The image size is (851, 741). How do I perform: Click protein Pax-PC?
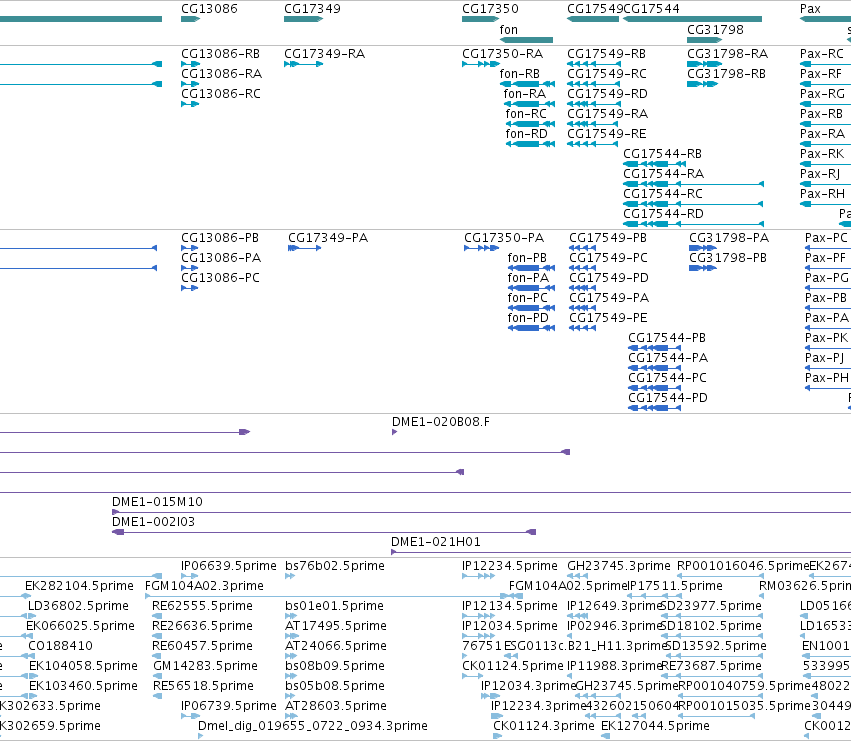pyautogui.click(x=826, y=238)
